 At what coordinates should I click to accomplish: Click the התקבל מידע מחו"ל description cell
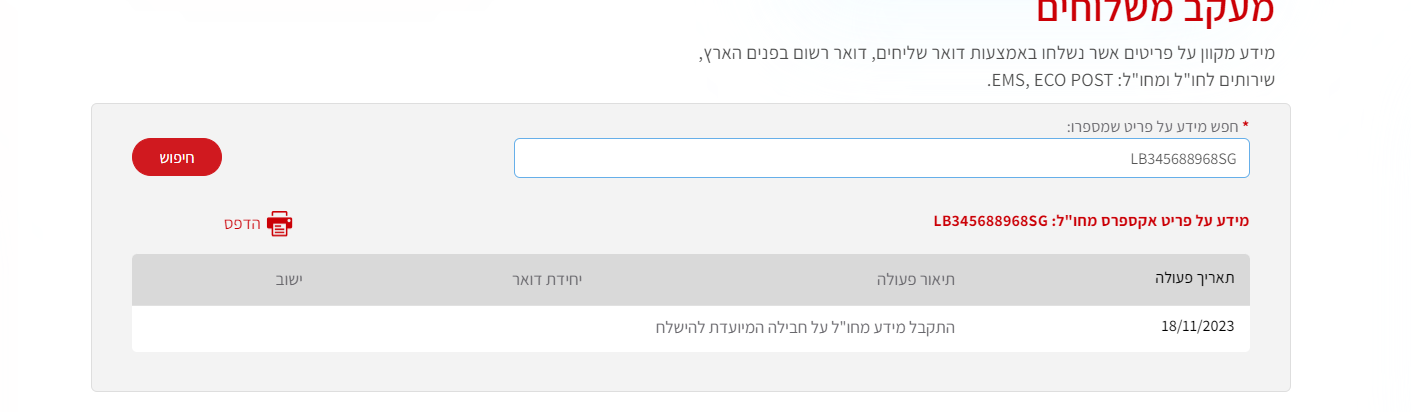point(805,327)
